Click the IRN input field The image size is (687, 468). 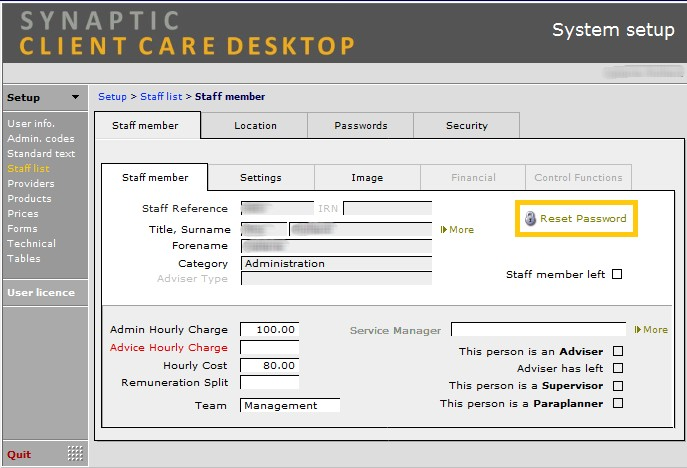388,208
